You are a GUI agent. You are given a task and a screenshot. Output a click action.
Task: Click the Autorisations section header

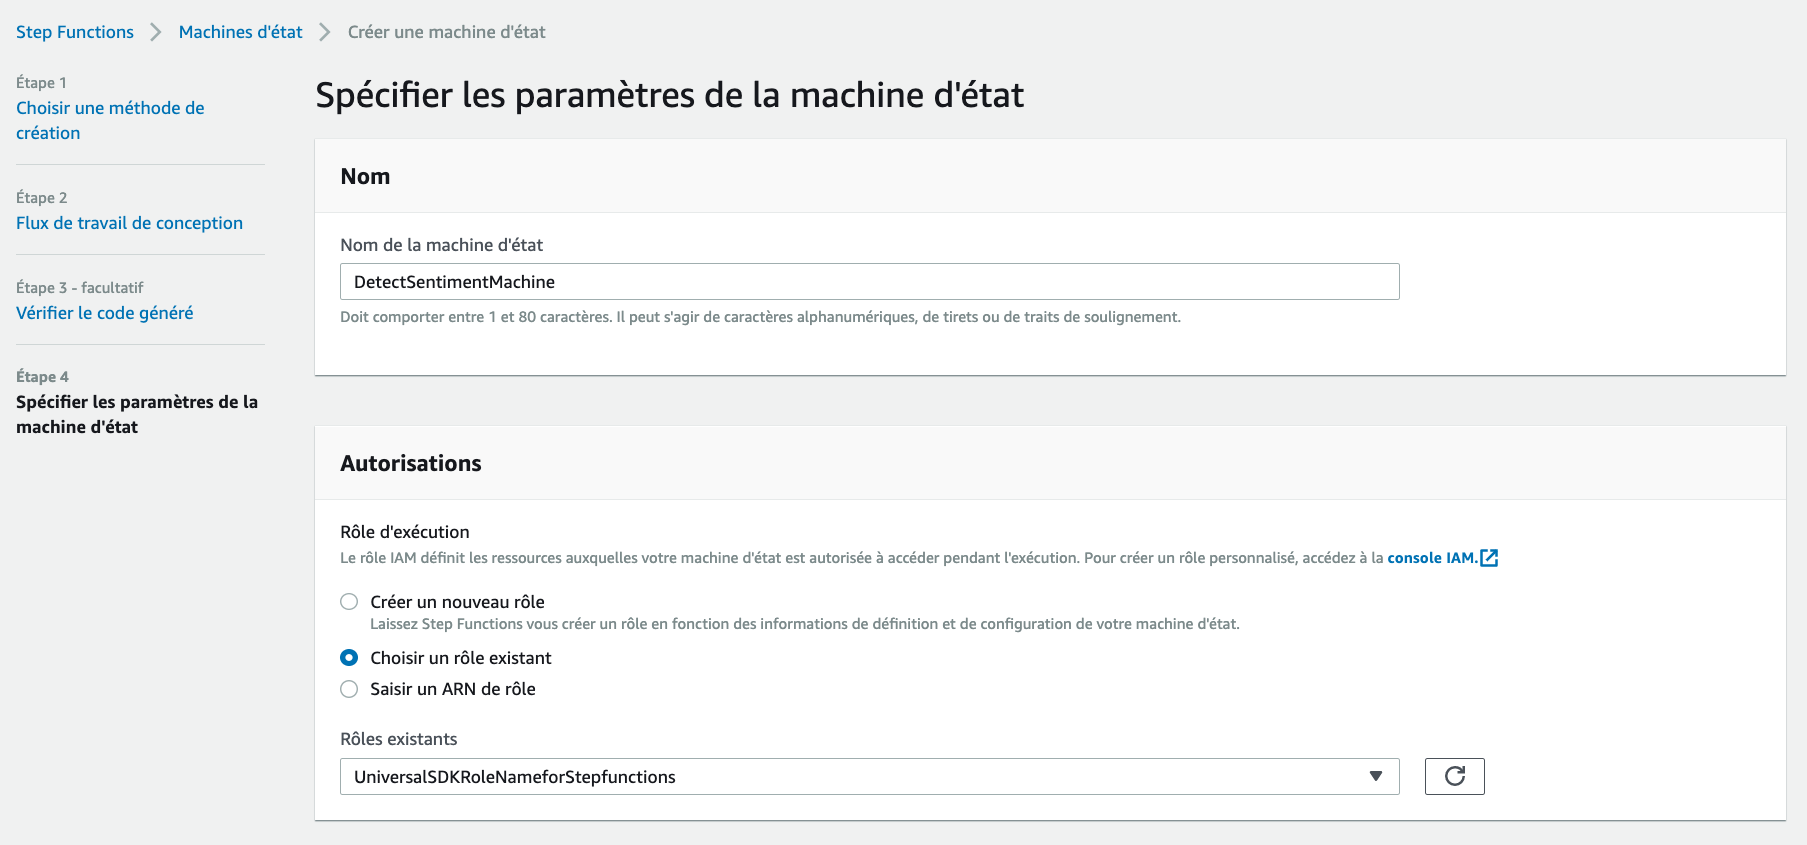coord(411,464)
